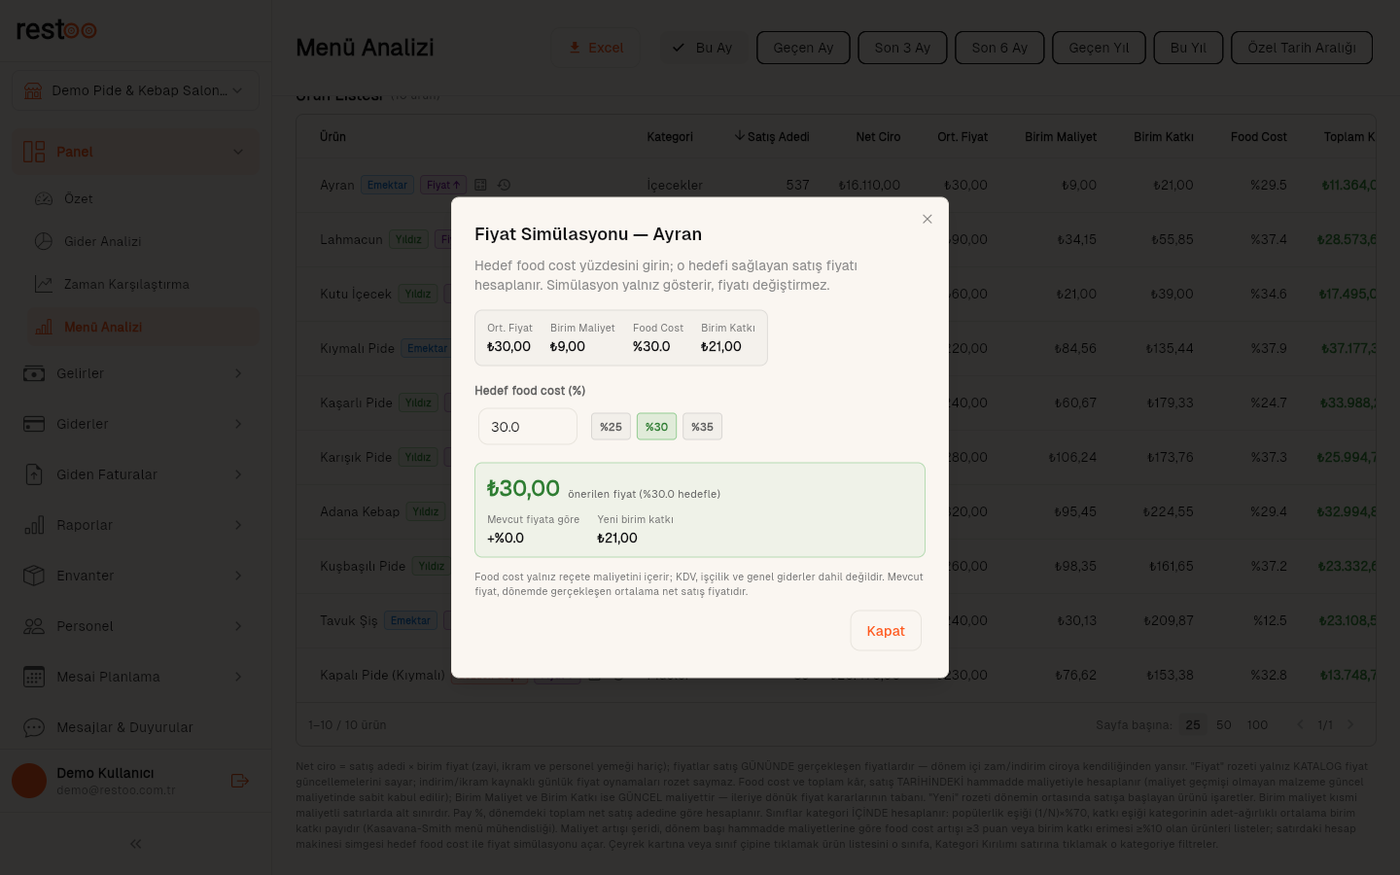Click the history icon in Ayran row
This screenshot has height=875, width=1400.
click(504, 185)
